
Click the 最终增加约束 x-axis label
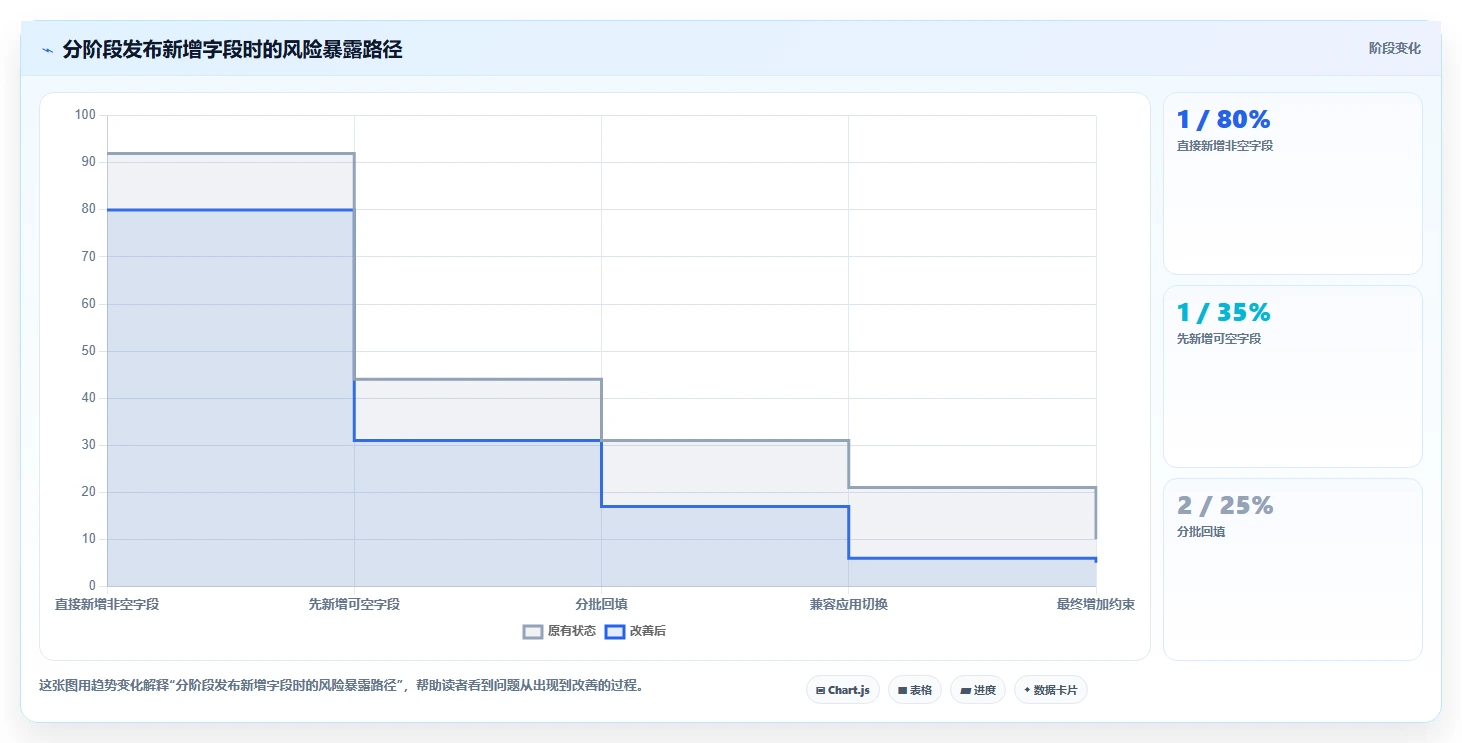coord(1096,604)
